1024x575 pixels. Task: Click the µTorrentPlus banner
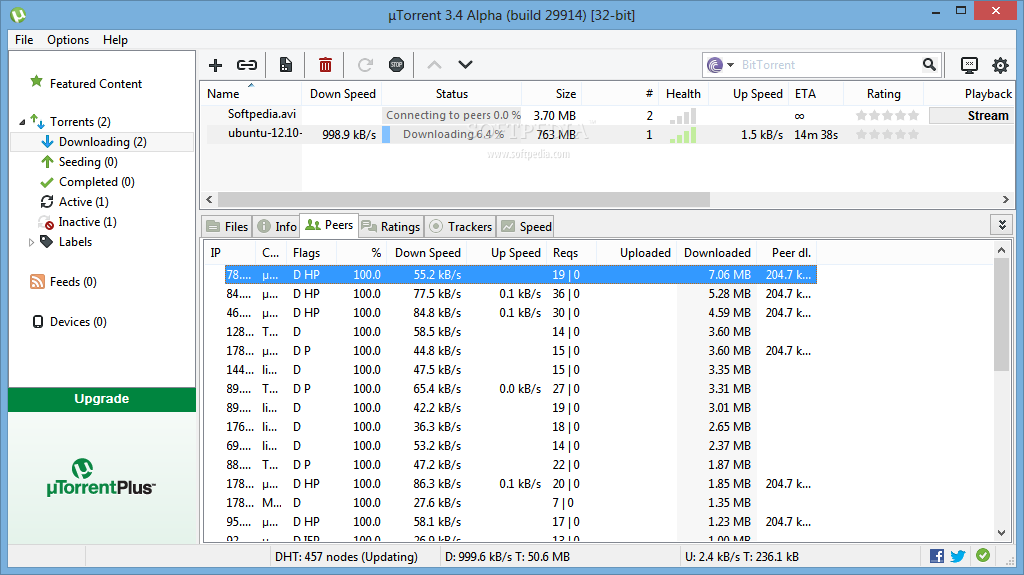click(101, 478)
